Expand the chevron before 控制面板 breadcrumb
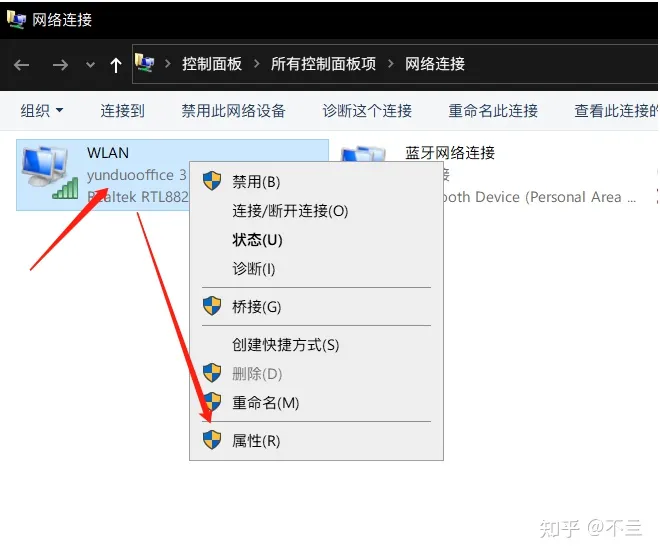This screenshot has height=556, width=660. 168,64
